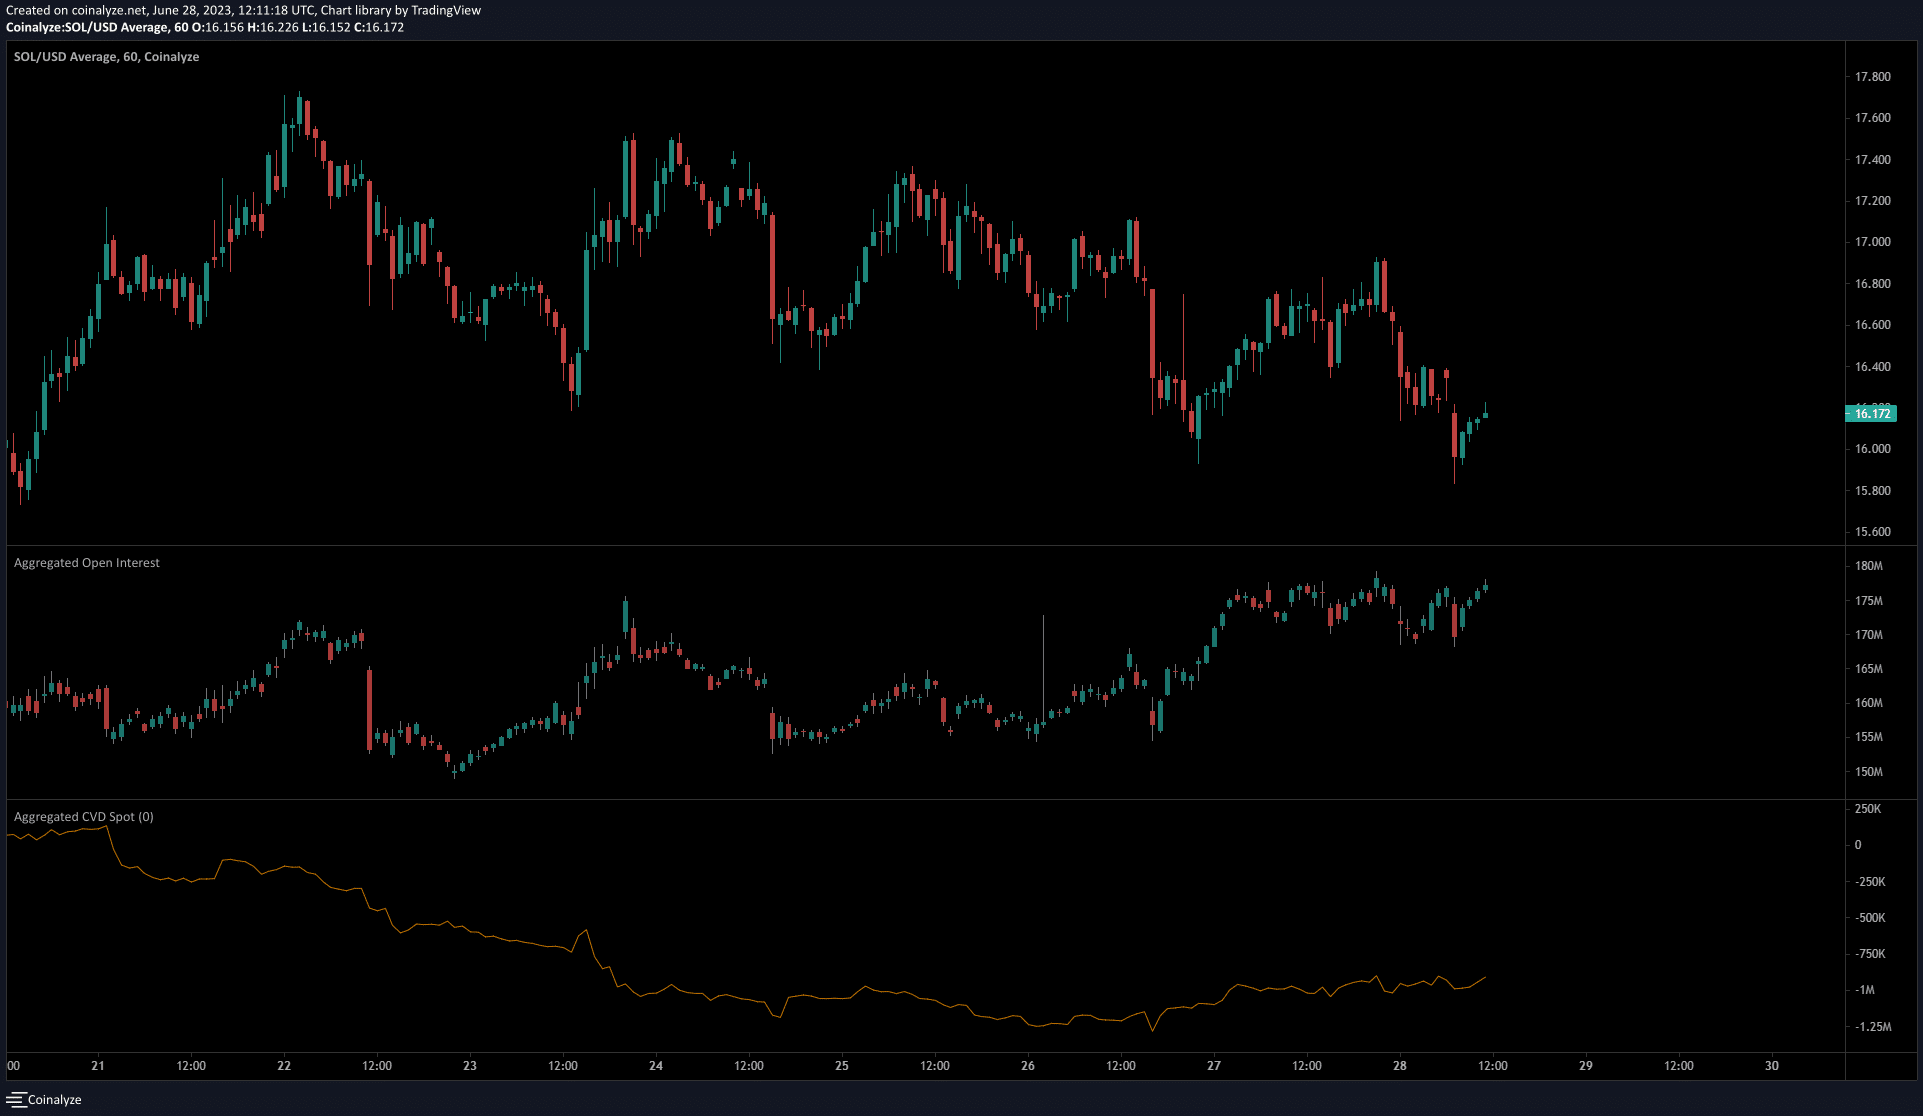Click date label 23 on time axis
Viewport: 1923px width, 1116px height.
[x=470, y=1066]
